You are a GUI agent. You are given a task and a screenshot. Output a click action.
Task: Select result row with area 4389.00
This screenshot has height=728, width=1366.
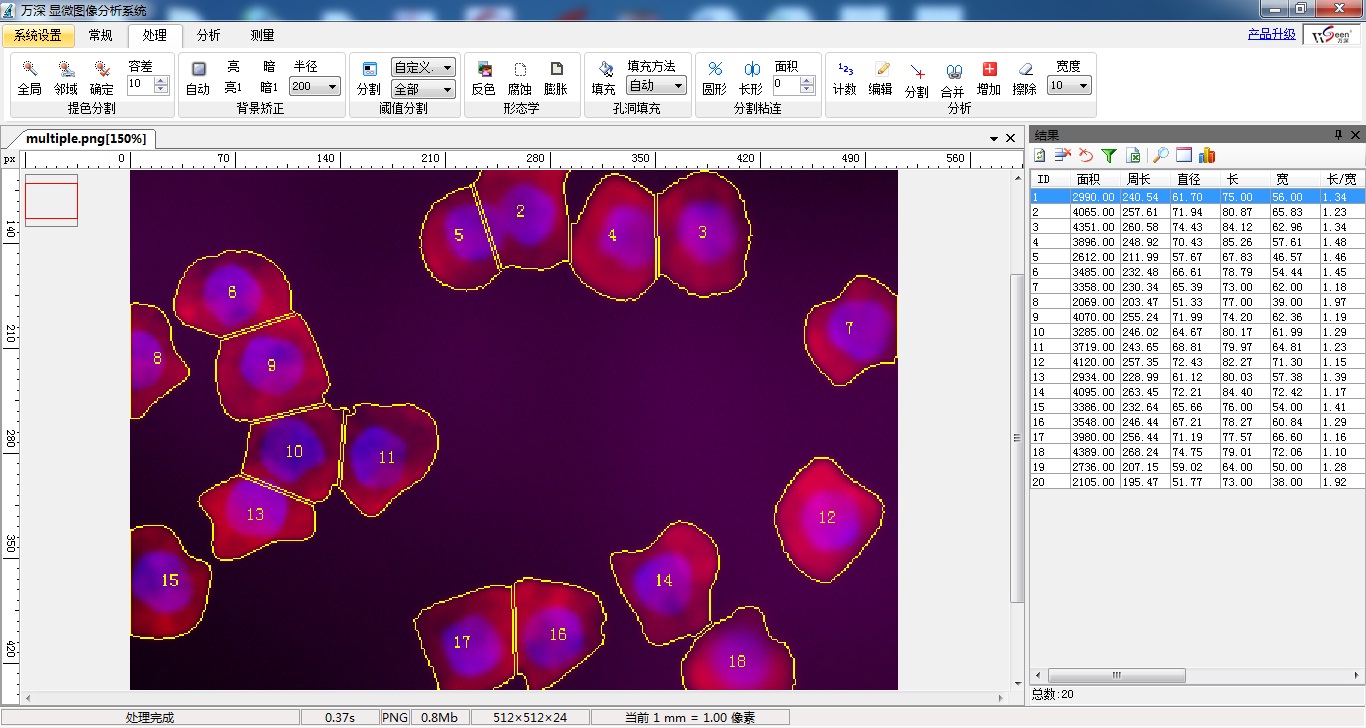(1198, 452)
